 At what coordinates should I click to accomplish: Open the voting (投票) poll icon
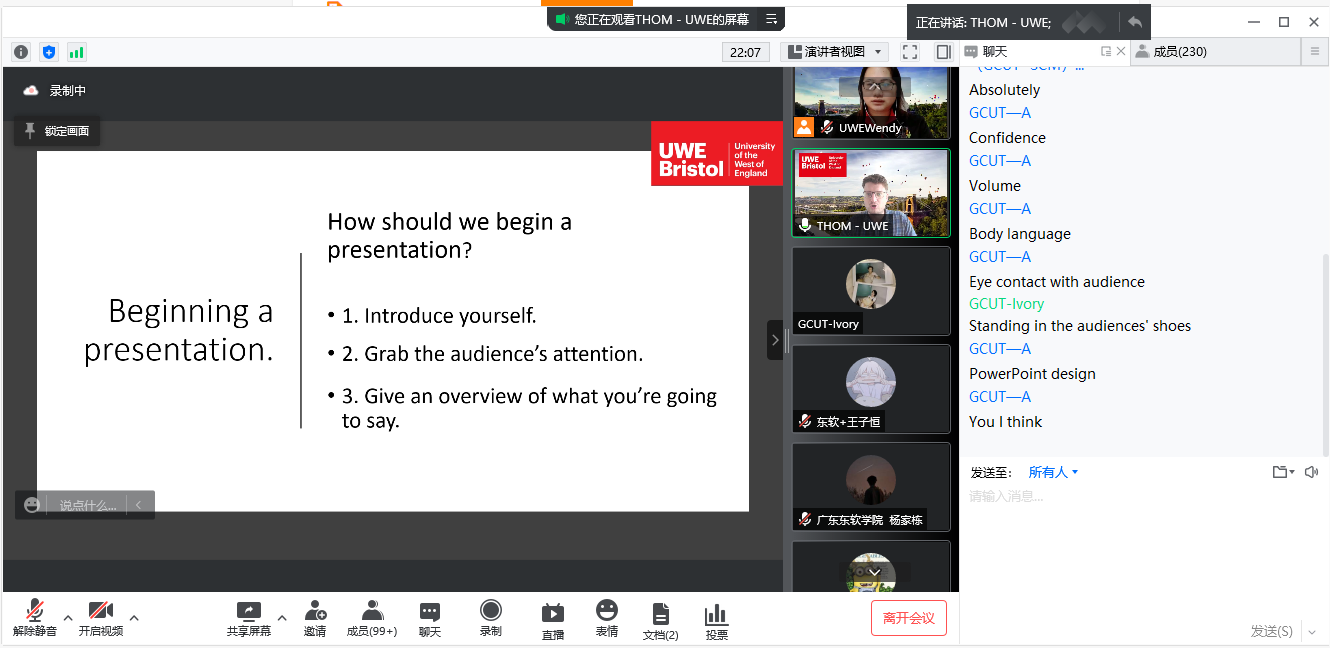(x=716, y=618)
